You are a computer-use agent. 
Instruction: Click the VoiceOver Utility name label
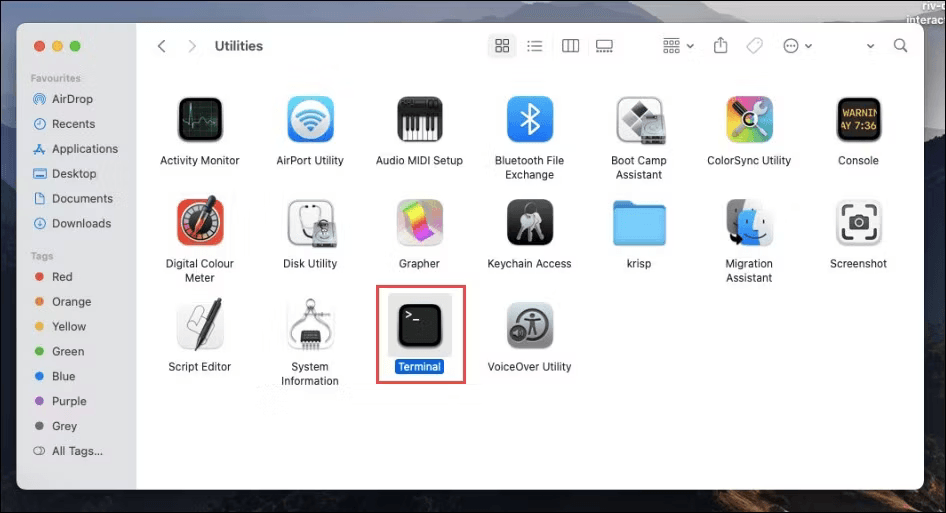[x=529, y=366]
